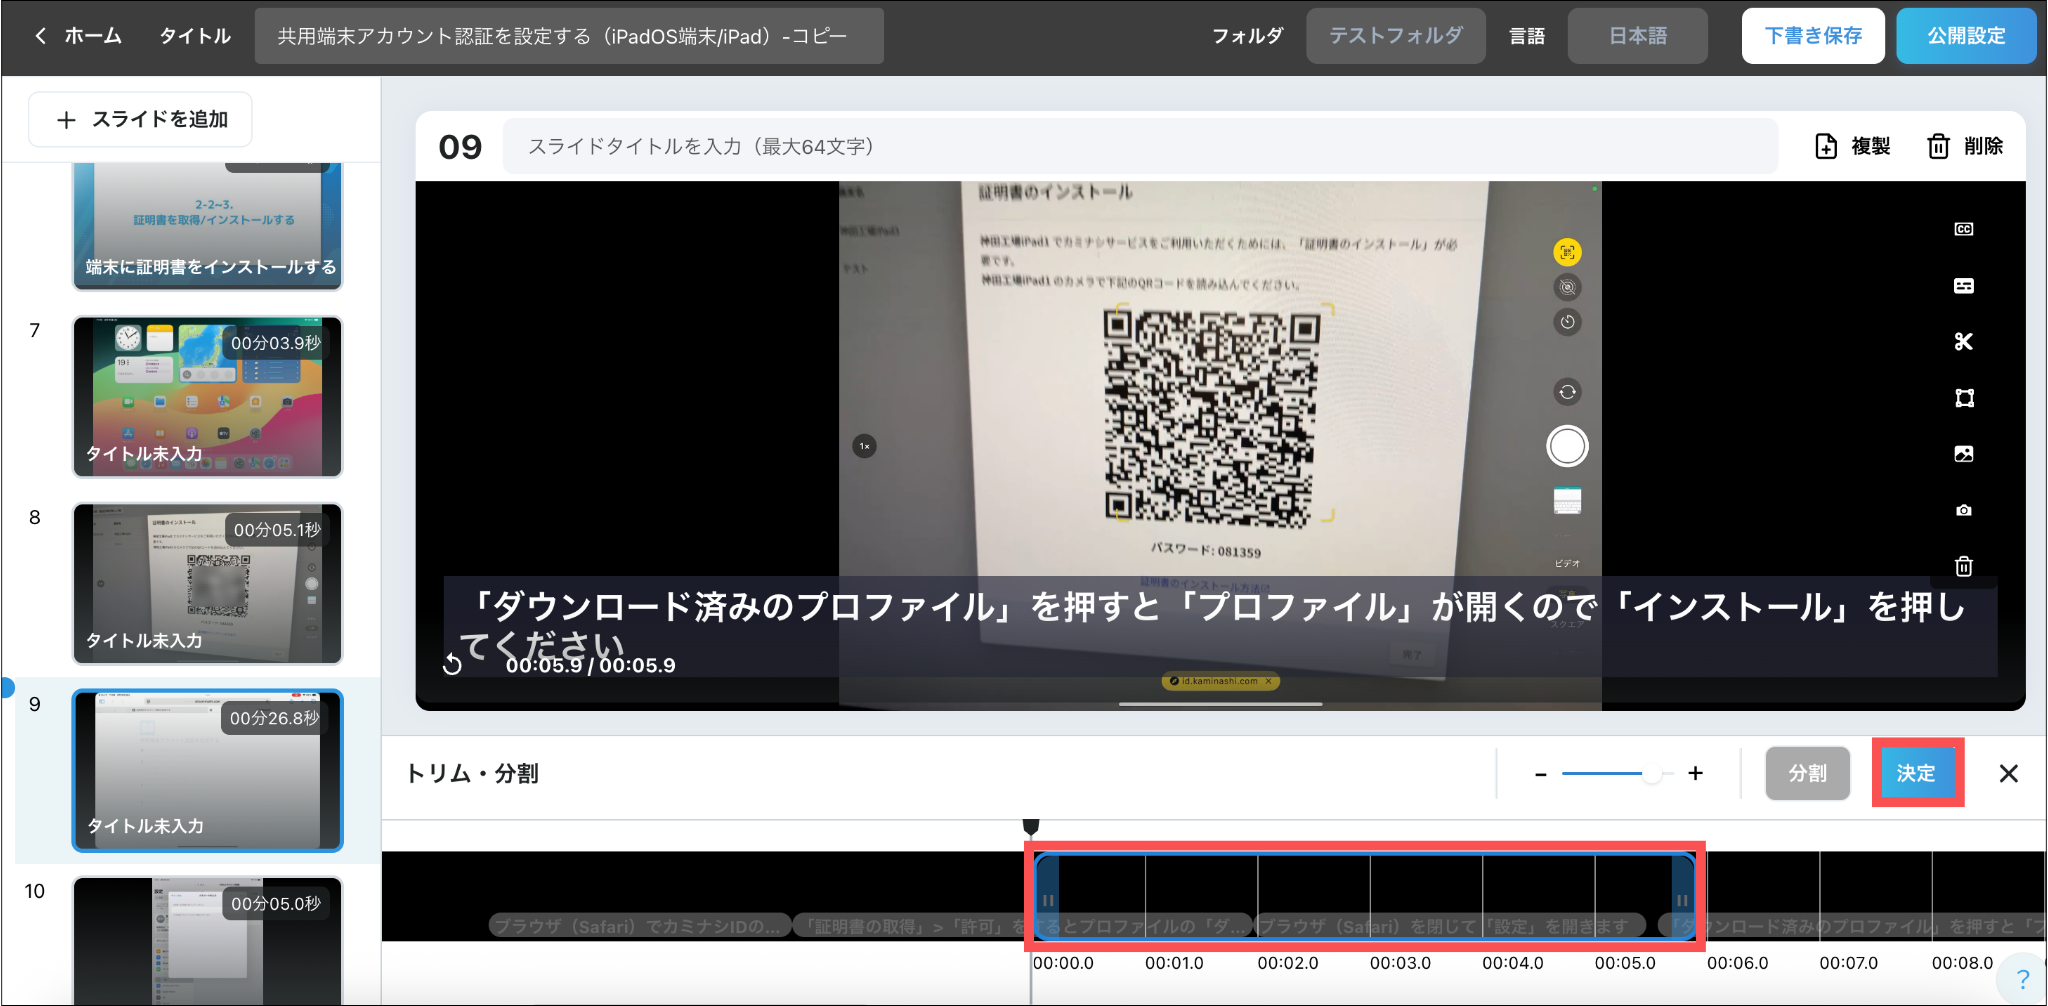Image resolution: width=2048 pixels, height=1006 pixels.
Task: Click スライドを追加 button
Action: click(140, 120)
